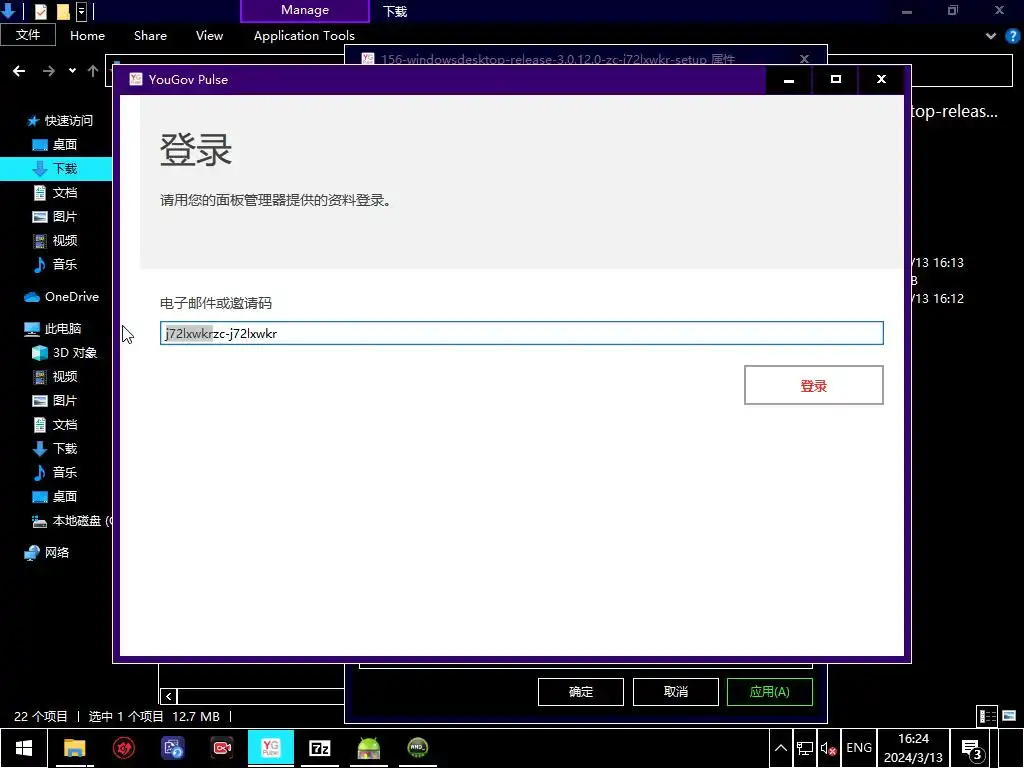This screenshot has height=768, width=1024.
Task: Focus the email or invitation code field
Action: coord(521,333)
